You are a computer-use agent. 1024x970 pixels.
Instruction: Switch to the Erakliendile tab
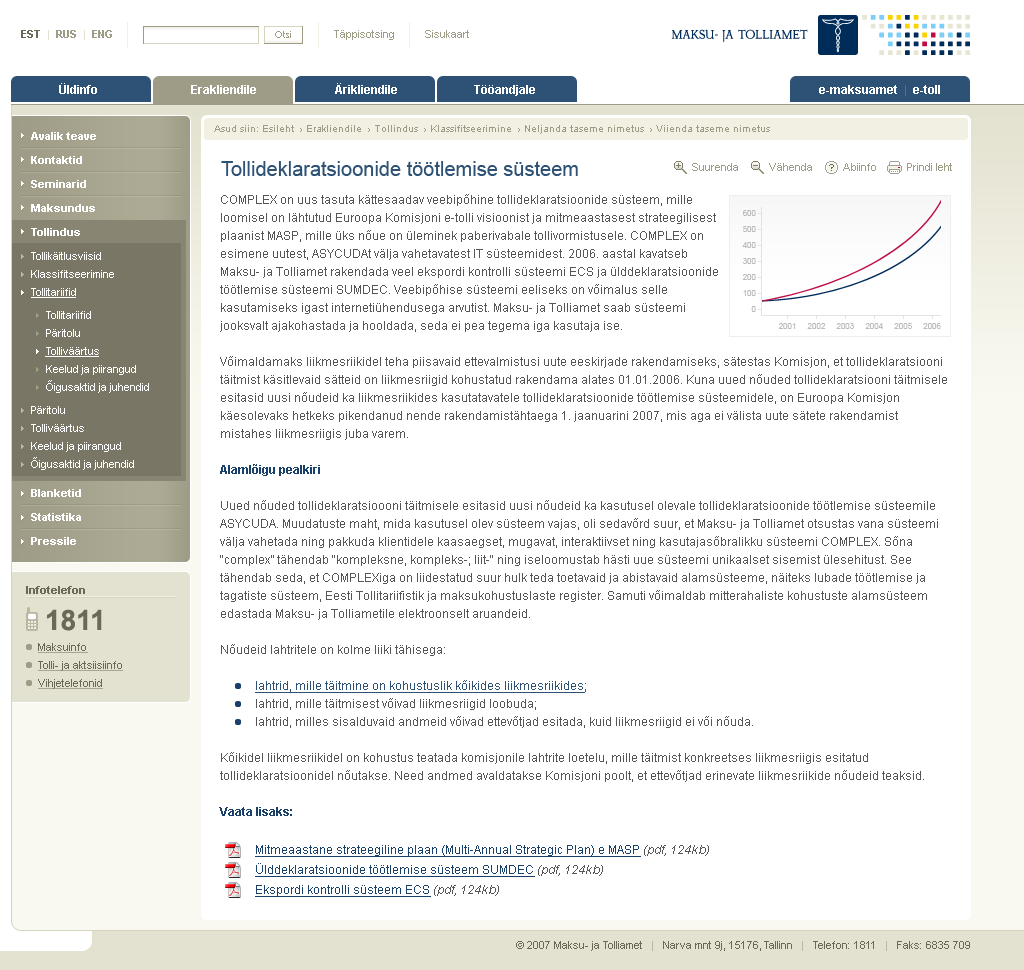tap(223, 90)
